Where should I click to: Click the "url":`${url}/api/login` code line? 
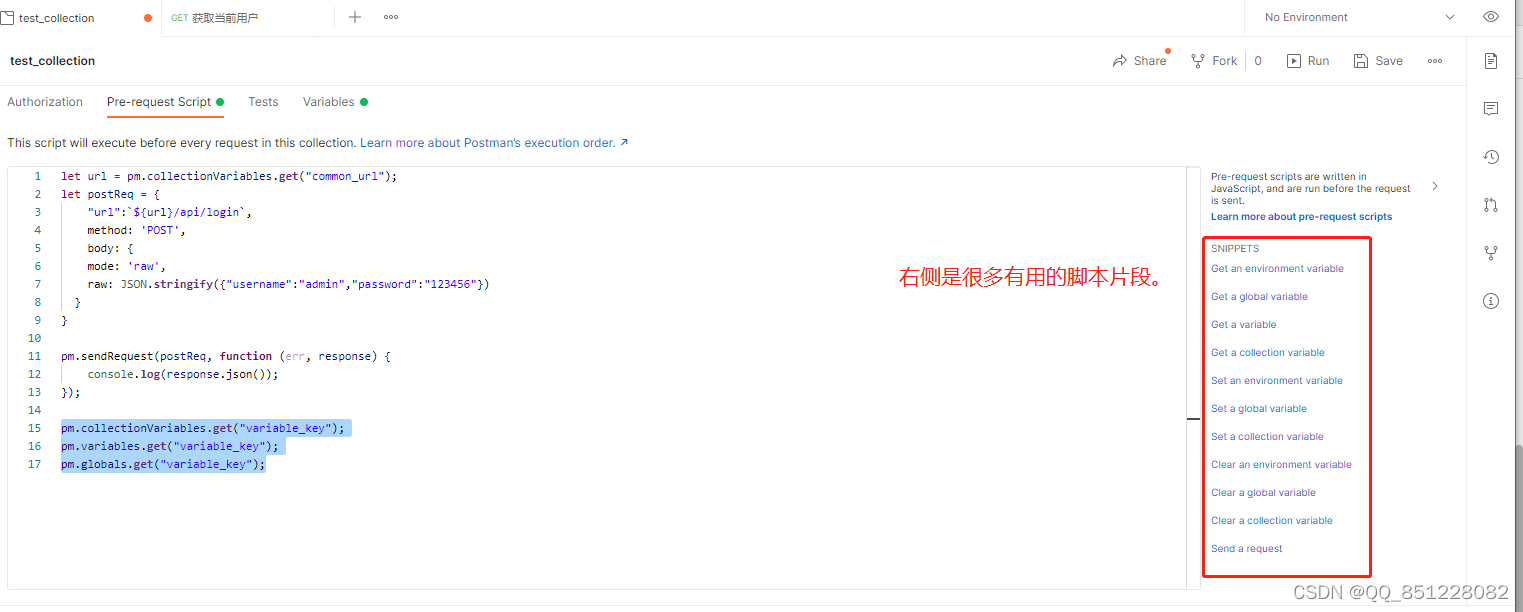[x=170, y=212]
